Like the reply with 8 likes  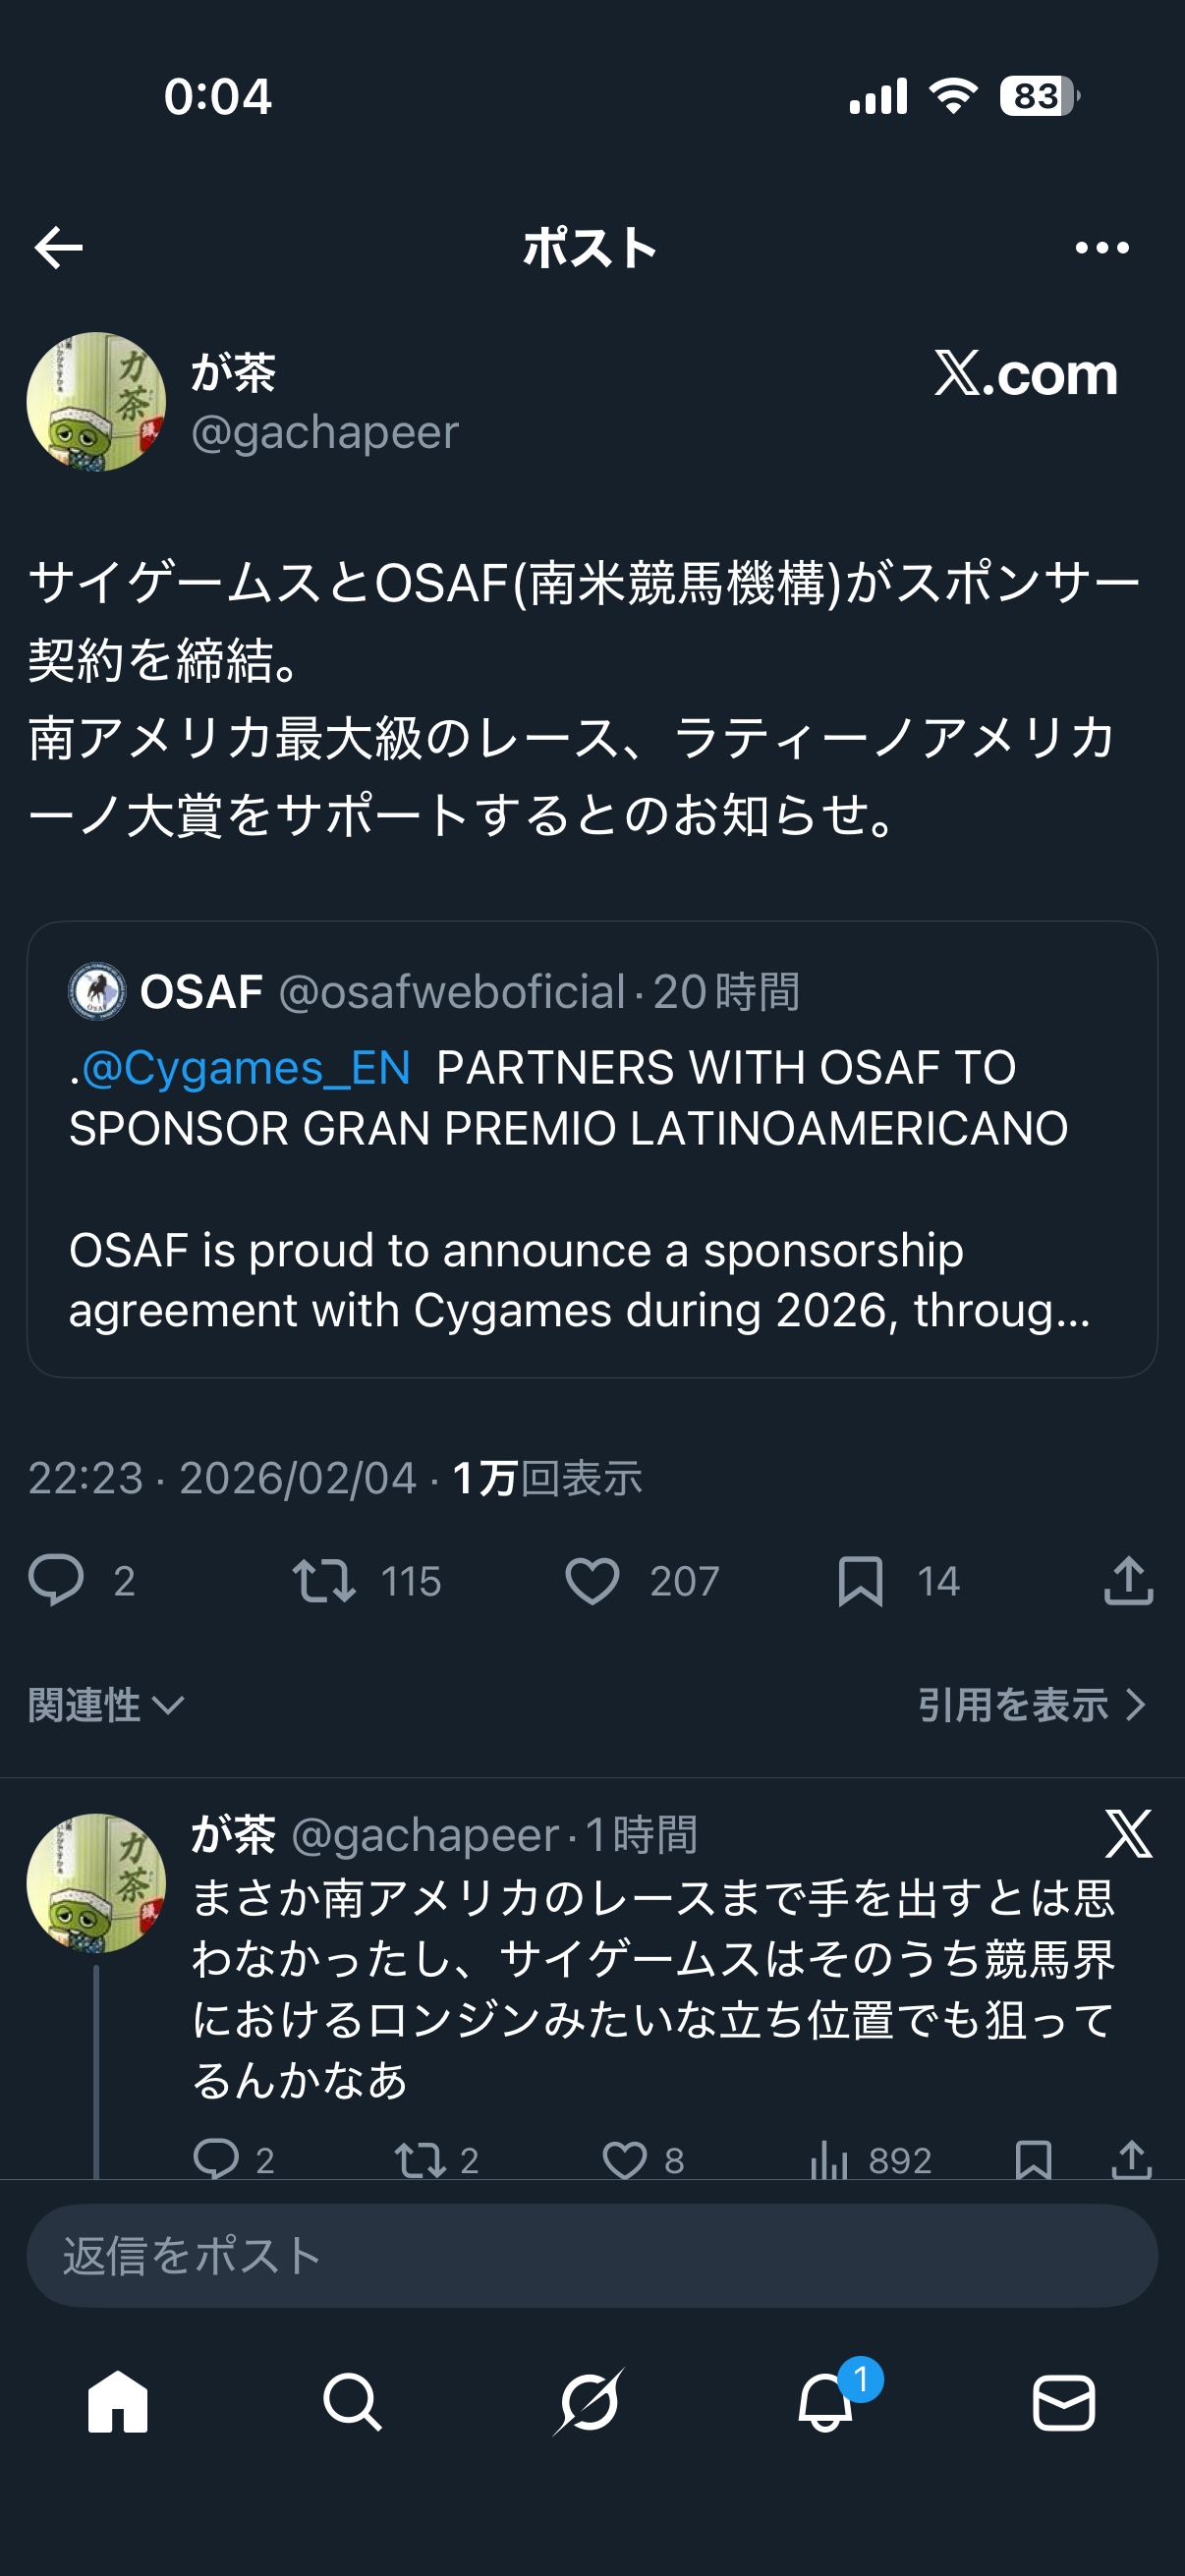coord(625,2160)
